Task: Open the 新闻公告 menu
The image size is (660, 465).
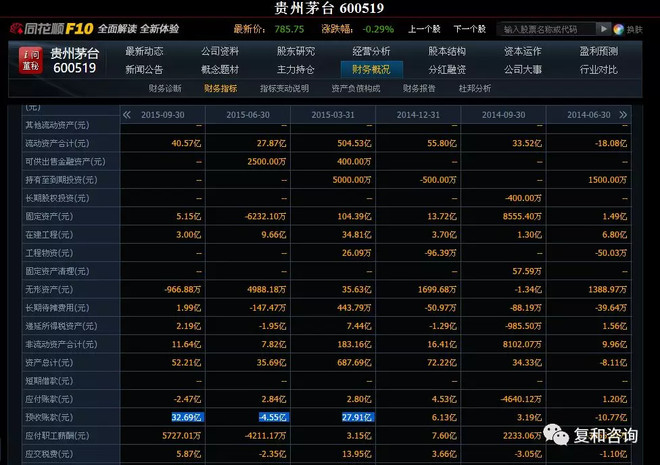Action: tap(144, 69)
